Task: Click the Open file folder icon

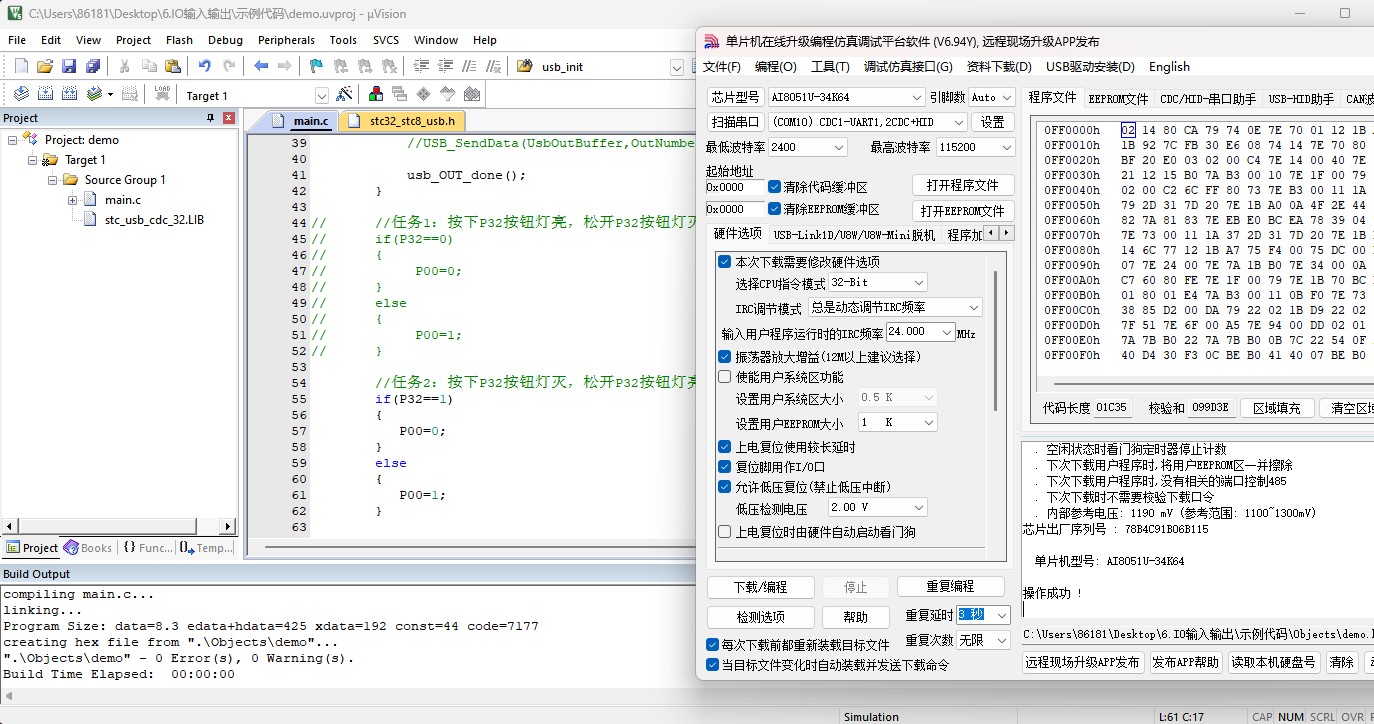Action: coord(45,66)
